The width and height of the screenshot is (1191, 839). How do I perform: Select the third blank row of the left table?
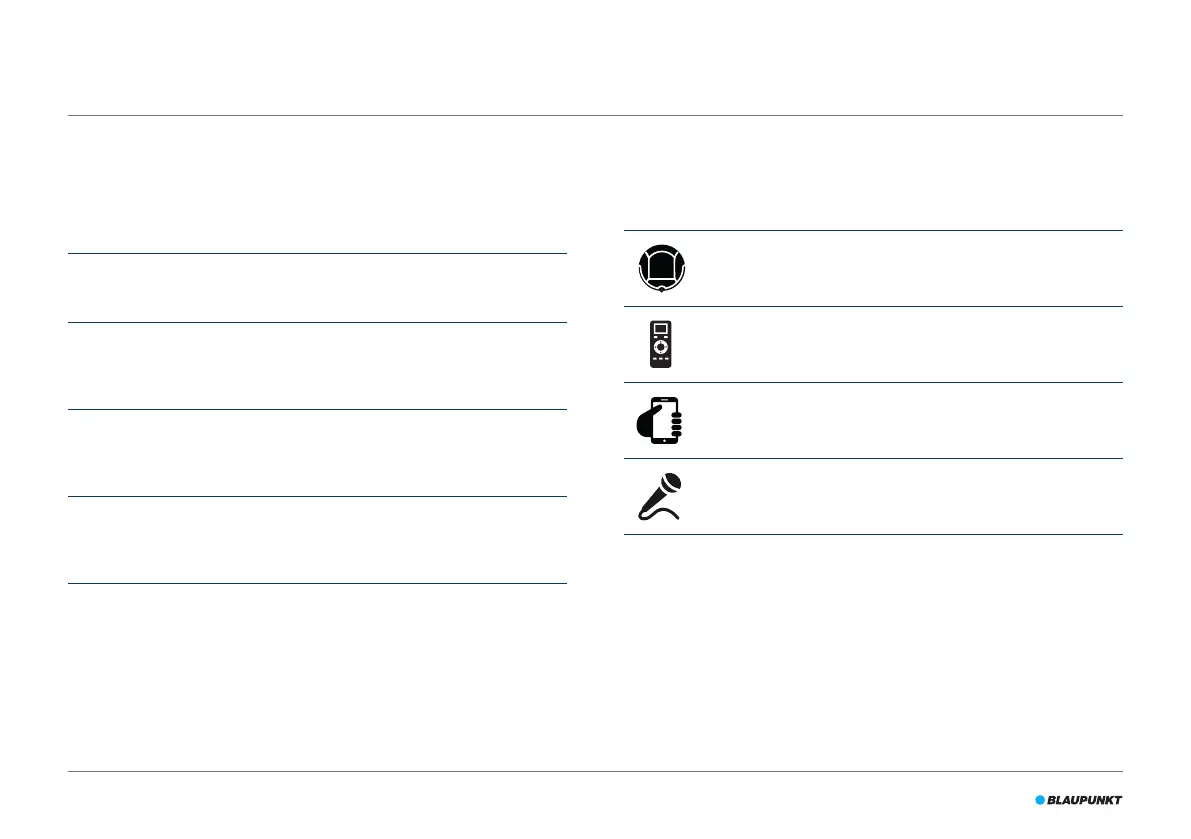click(x=317, y=453)
